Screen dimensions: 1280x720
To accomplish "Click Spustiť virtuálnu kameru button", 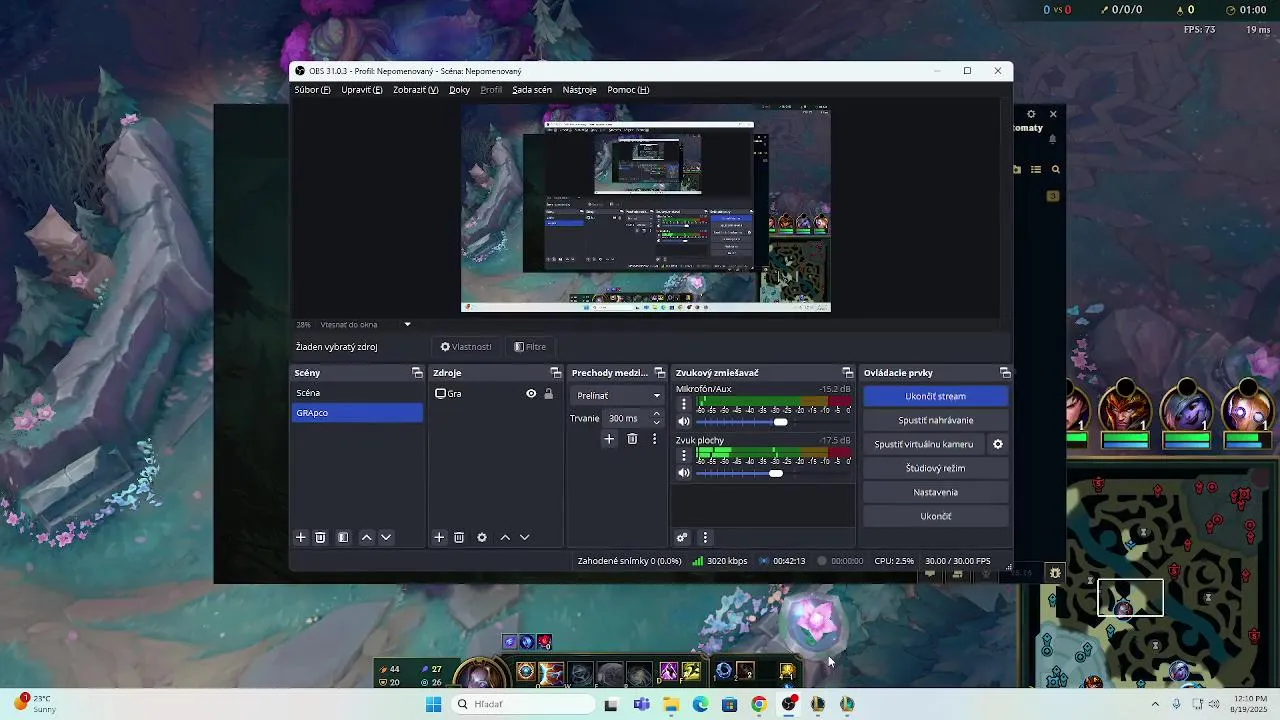I will 923,444.
